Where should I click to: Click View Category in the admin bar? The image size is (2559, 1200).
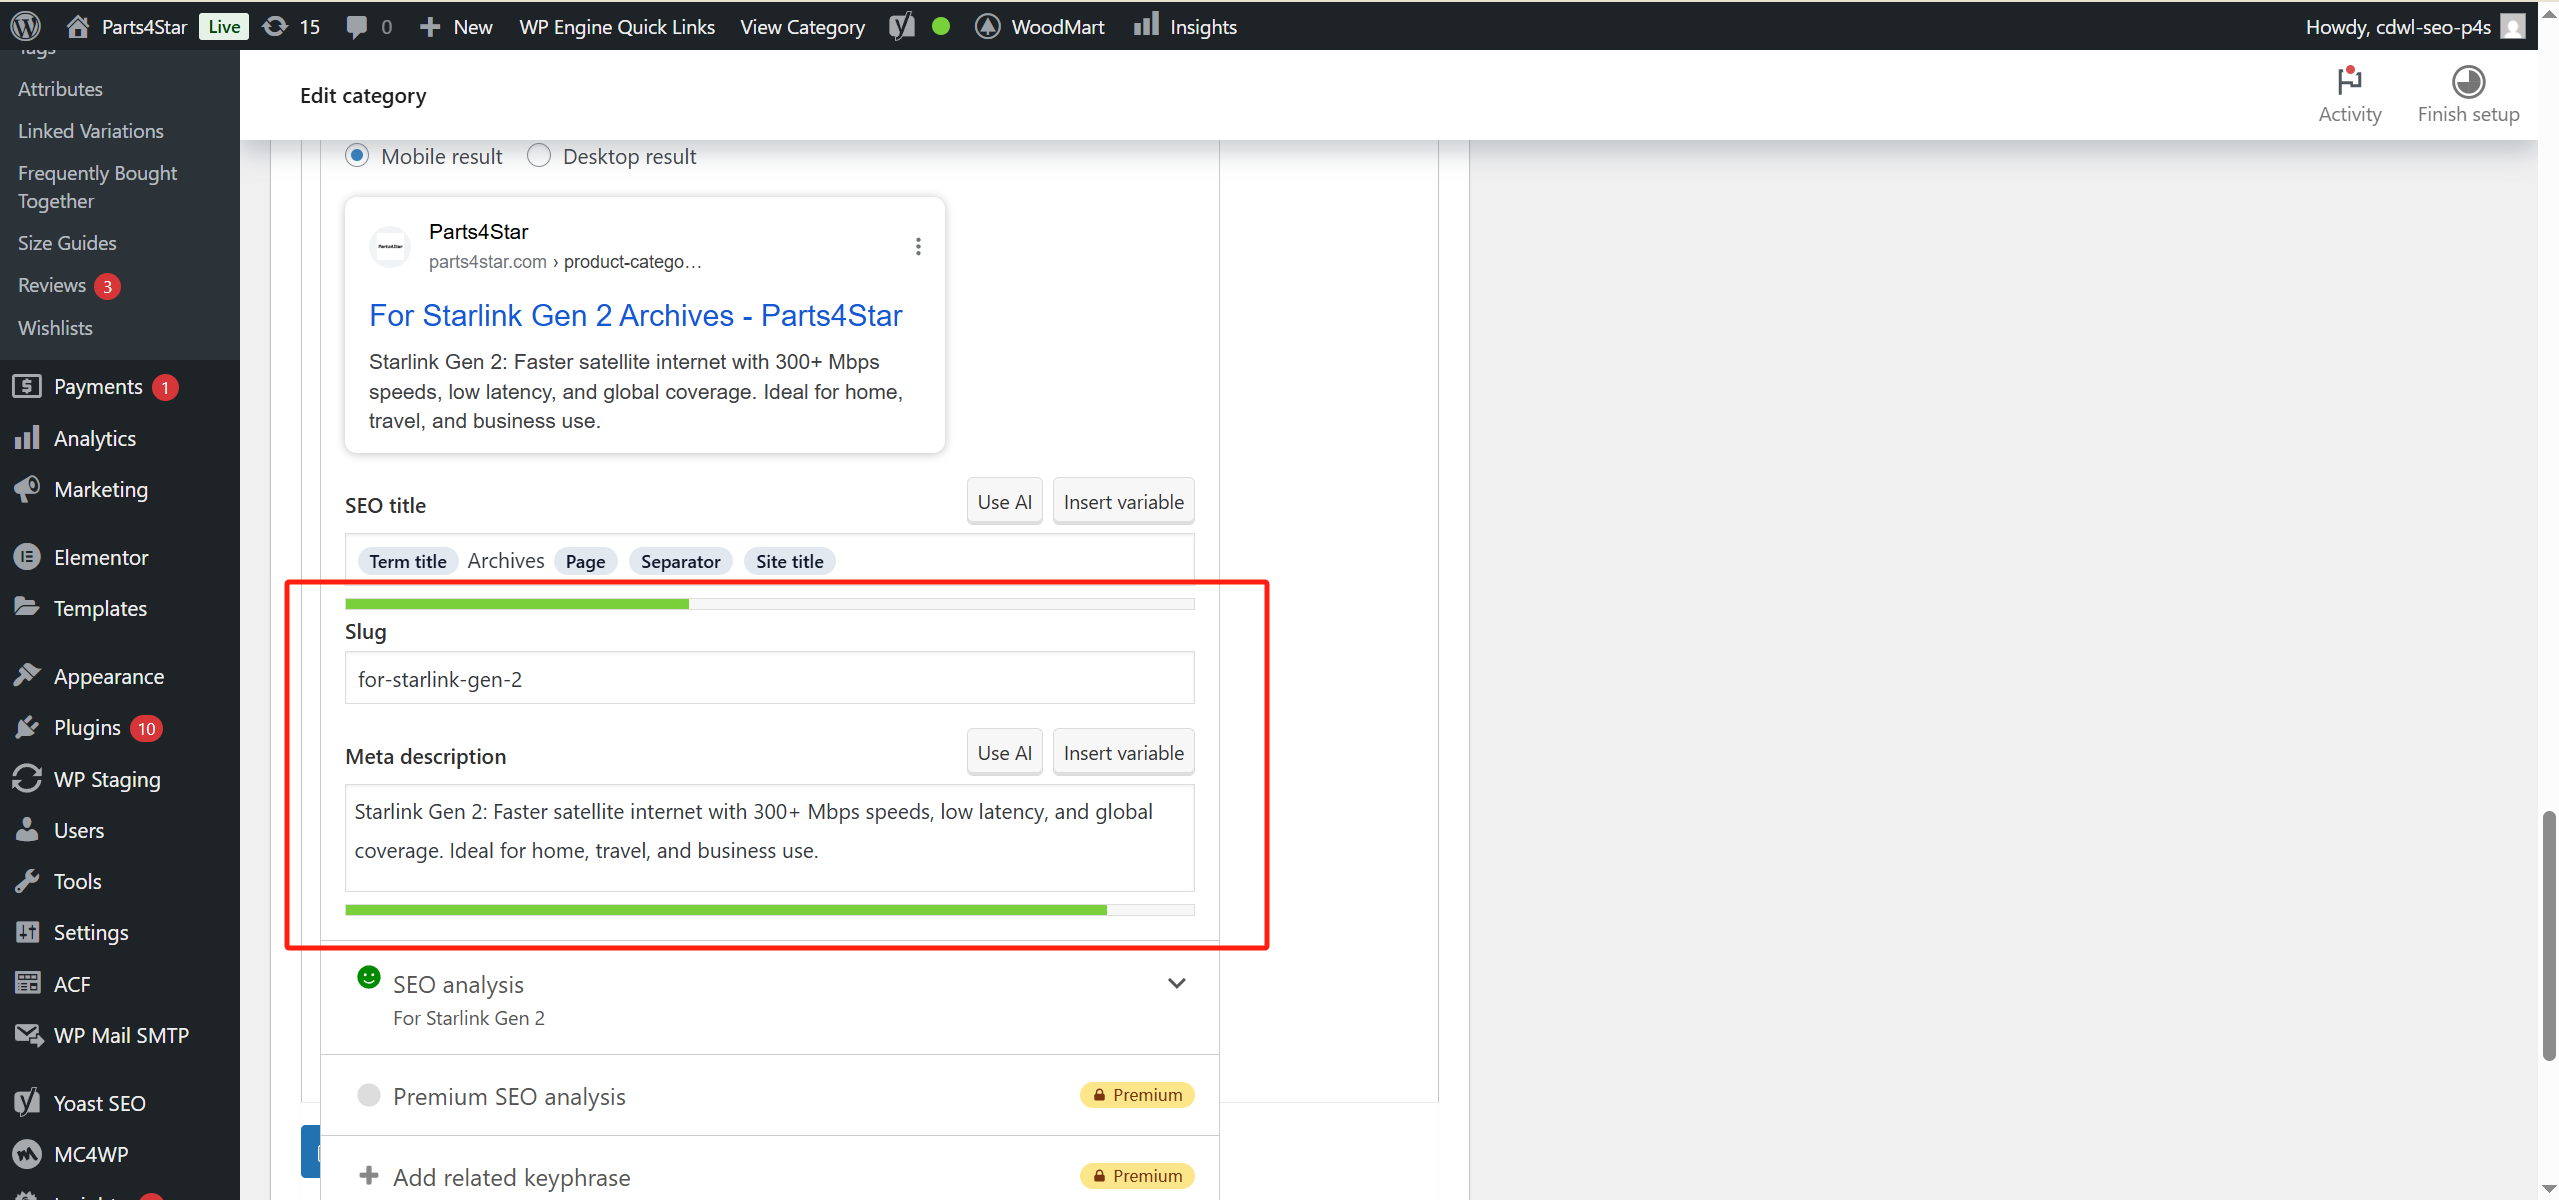point(801,26)
